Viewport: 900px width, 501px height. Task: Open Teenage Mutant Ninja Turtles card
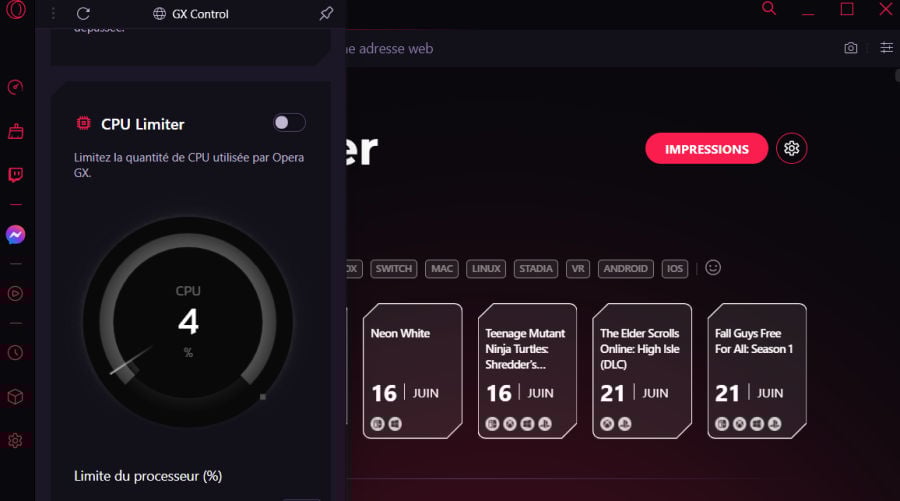click(527, 371)
